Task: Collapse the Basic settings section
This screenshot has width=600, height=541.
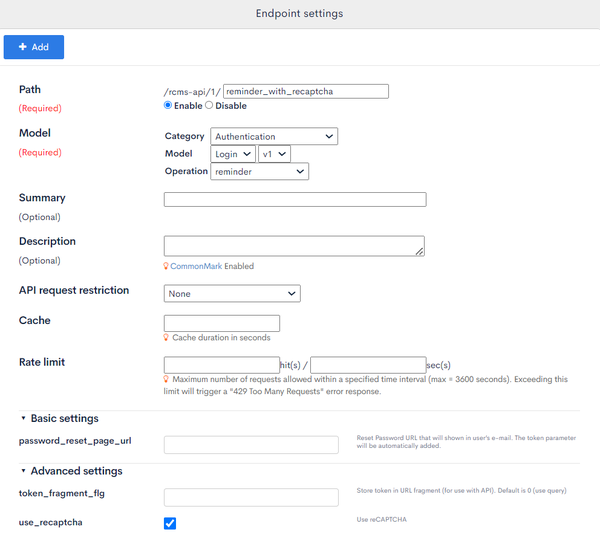Action: (23, 418)
